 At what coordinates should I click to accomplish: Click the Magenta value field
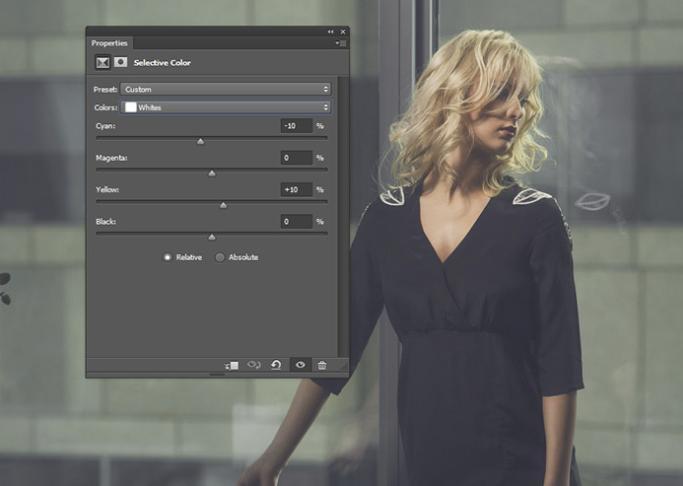click(x=296, y=158)
